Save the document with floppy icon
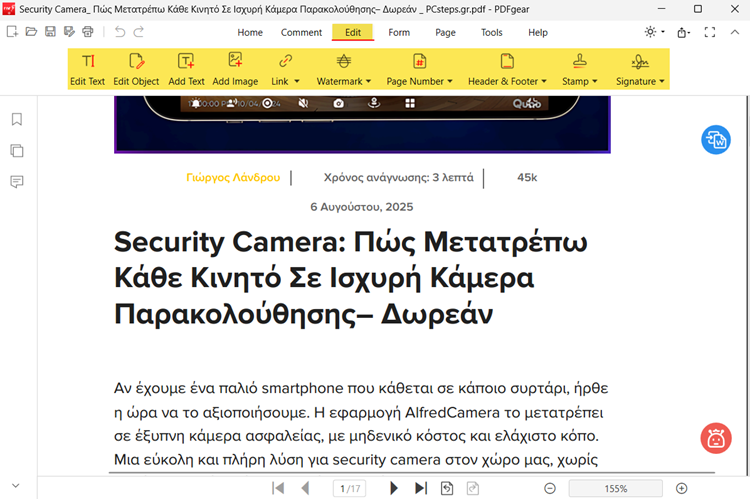The height and width of the screenshot is (499, 750). click(x=50, y=32)
